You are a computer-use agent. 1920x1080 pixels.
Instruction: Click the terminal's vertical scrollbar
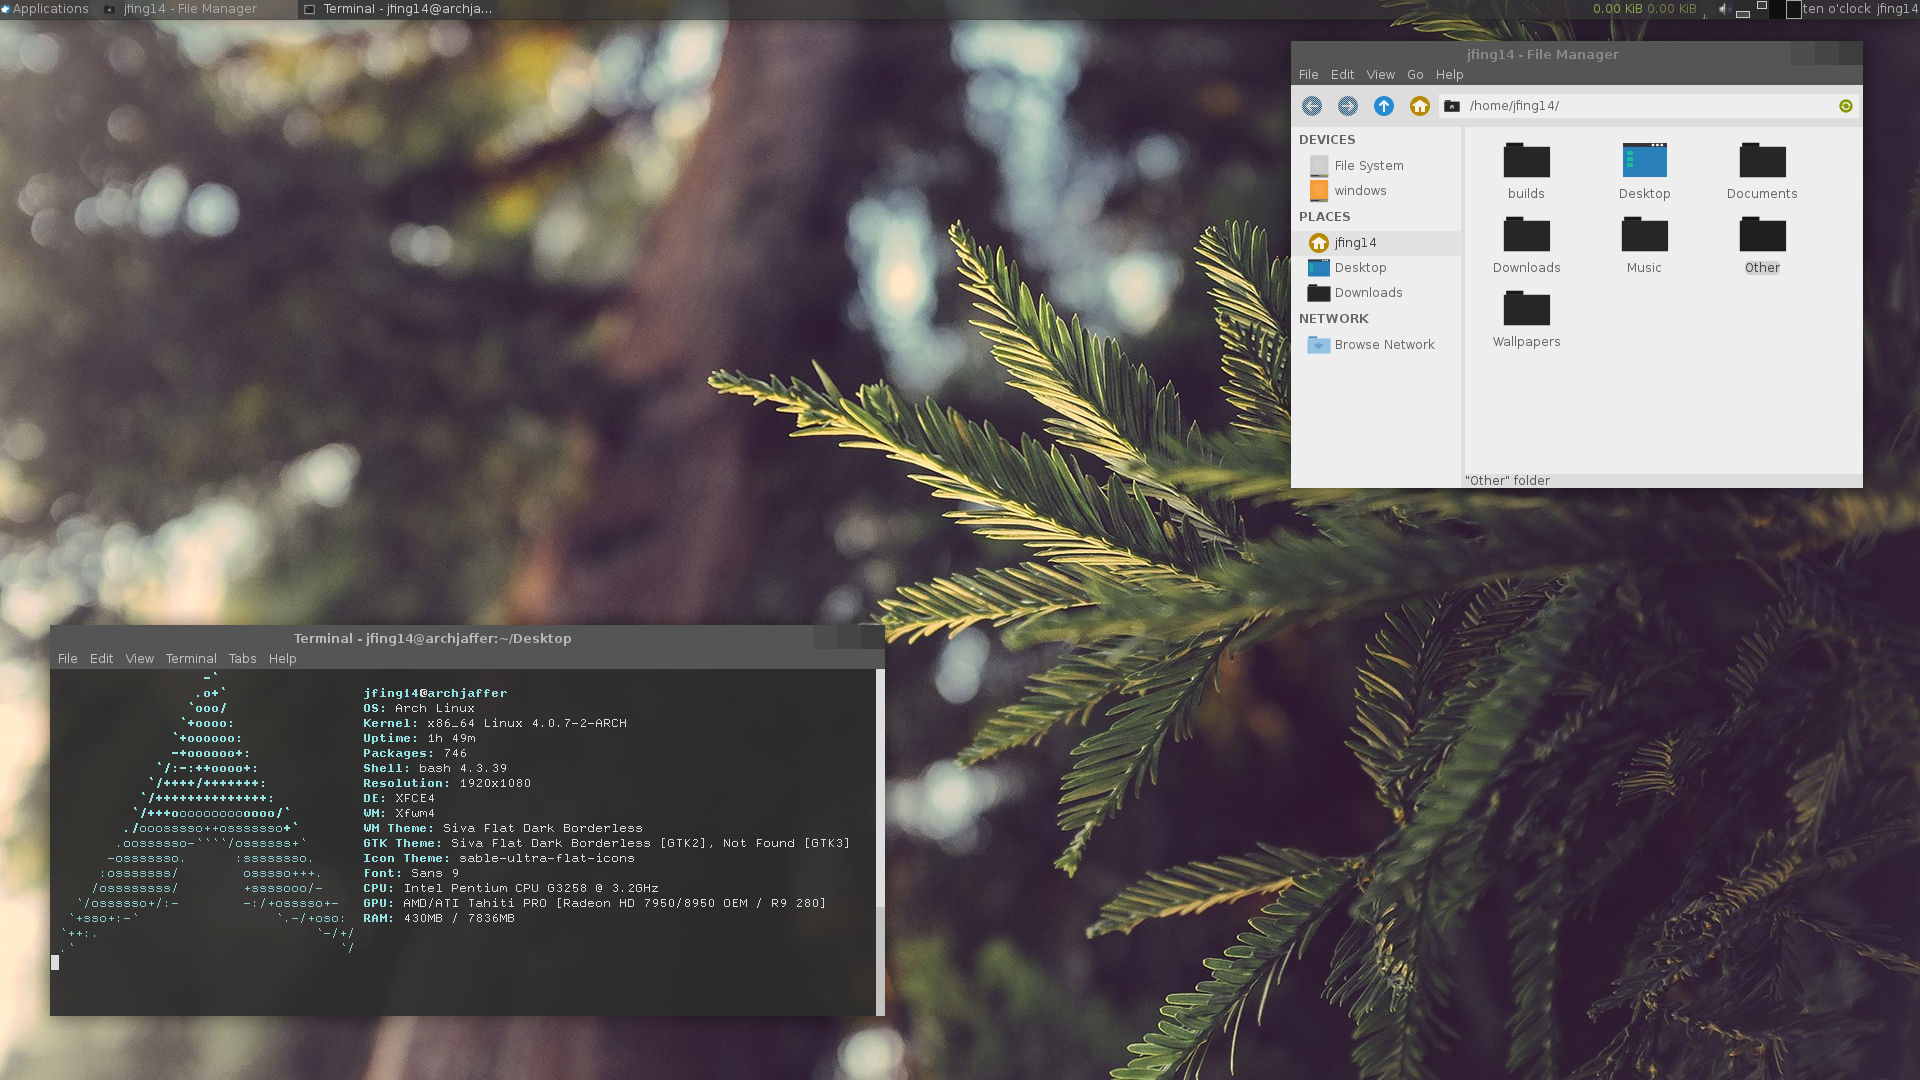point(880,842)
